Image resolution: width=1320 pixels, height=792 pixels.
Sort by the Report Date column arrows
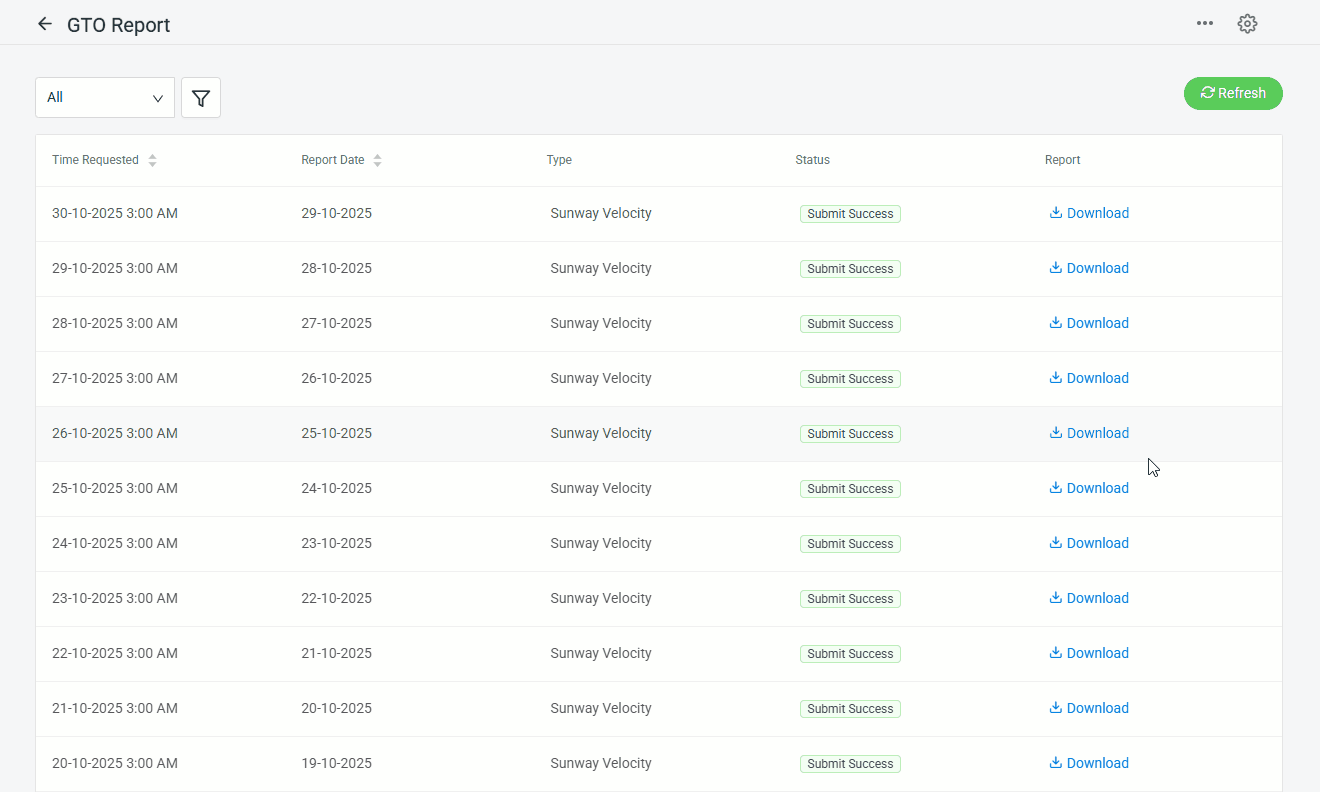(377, 160)
